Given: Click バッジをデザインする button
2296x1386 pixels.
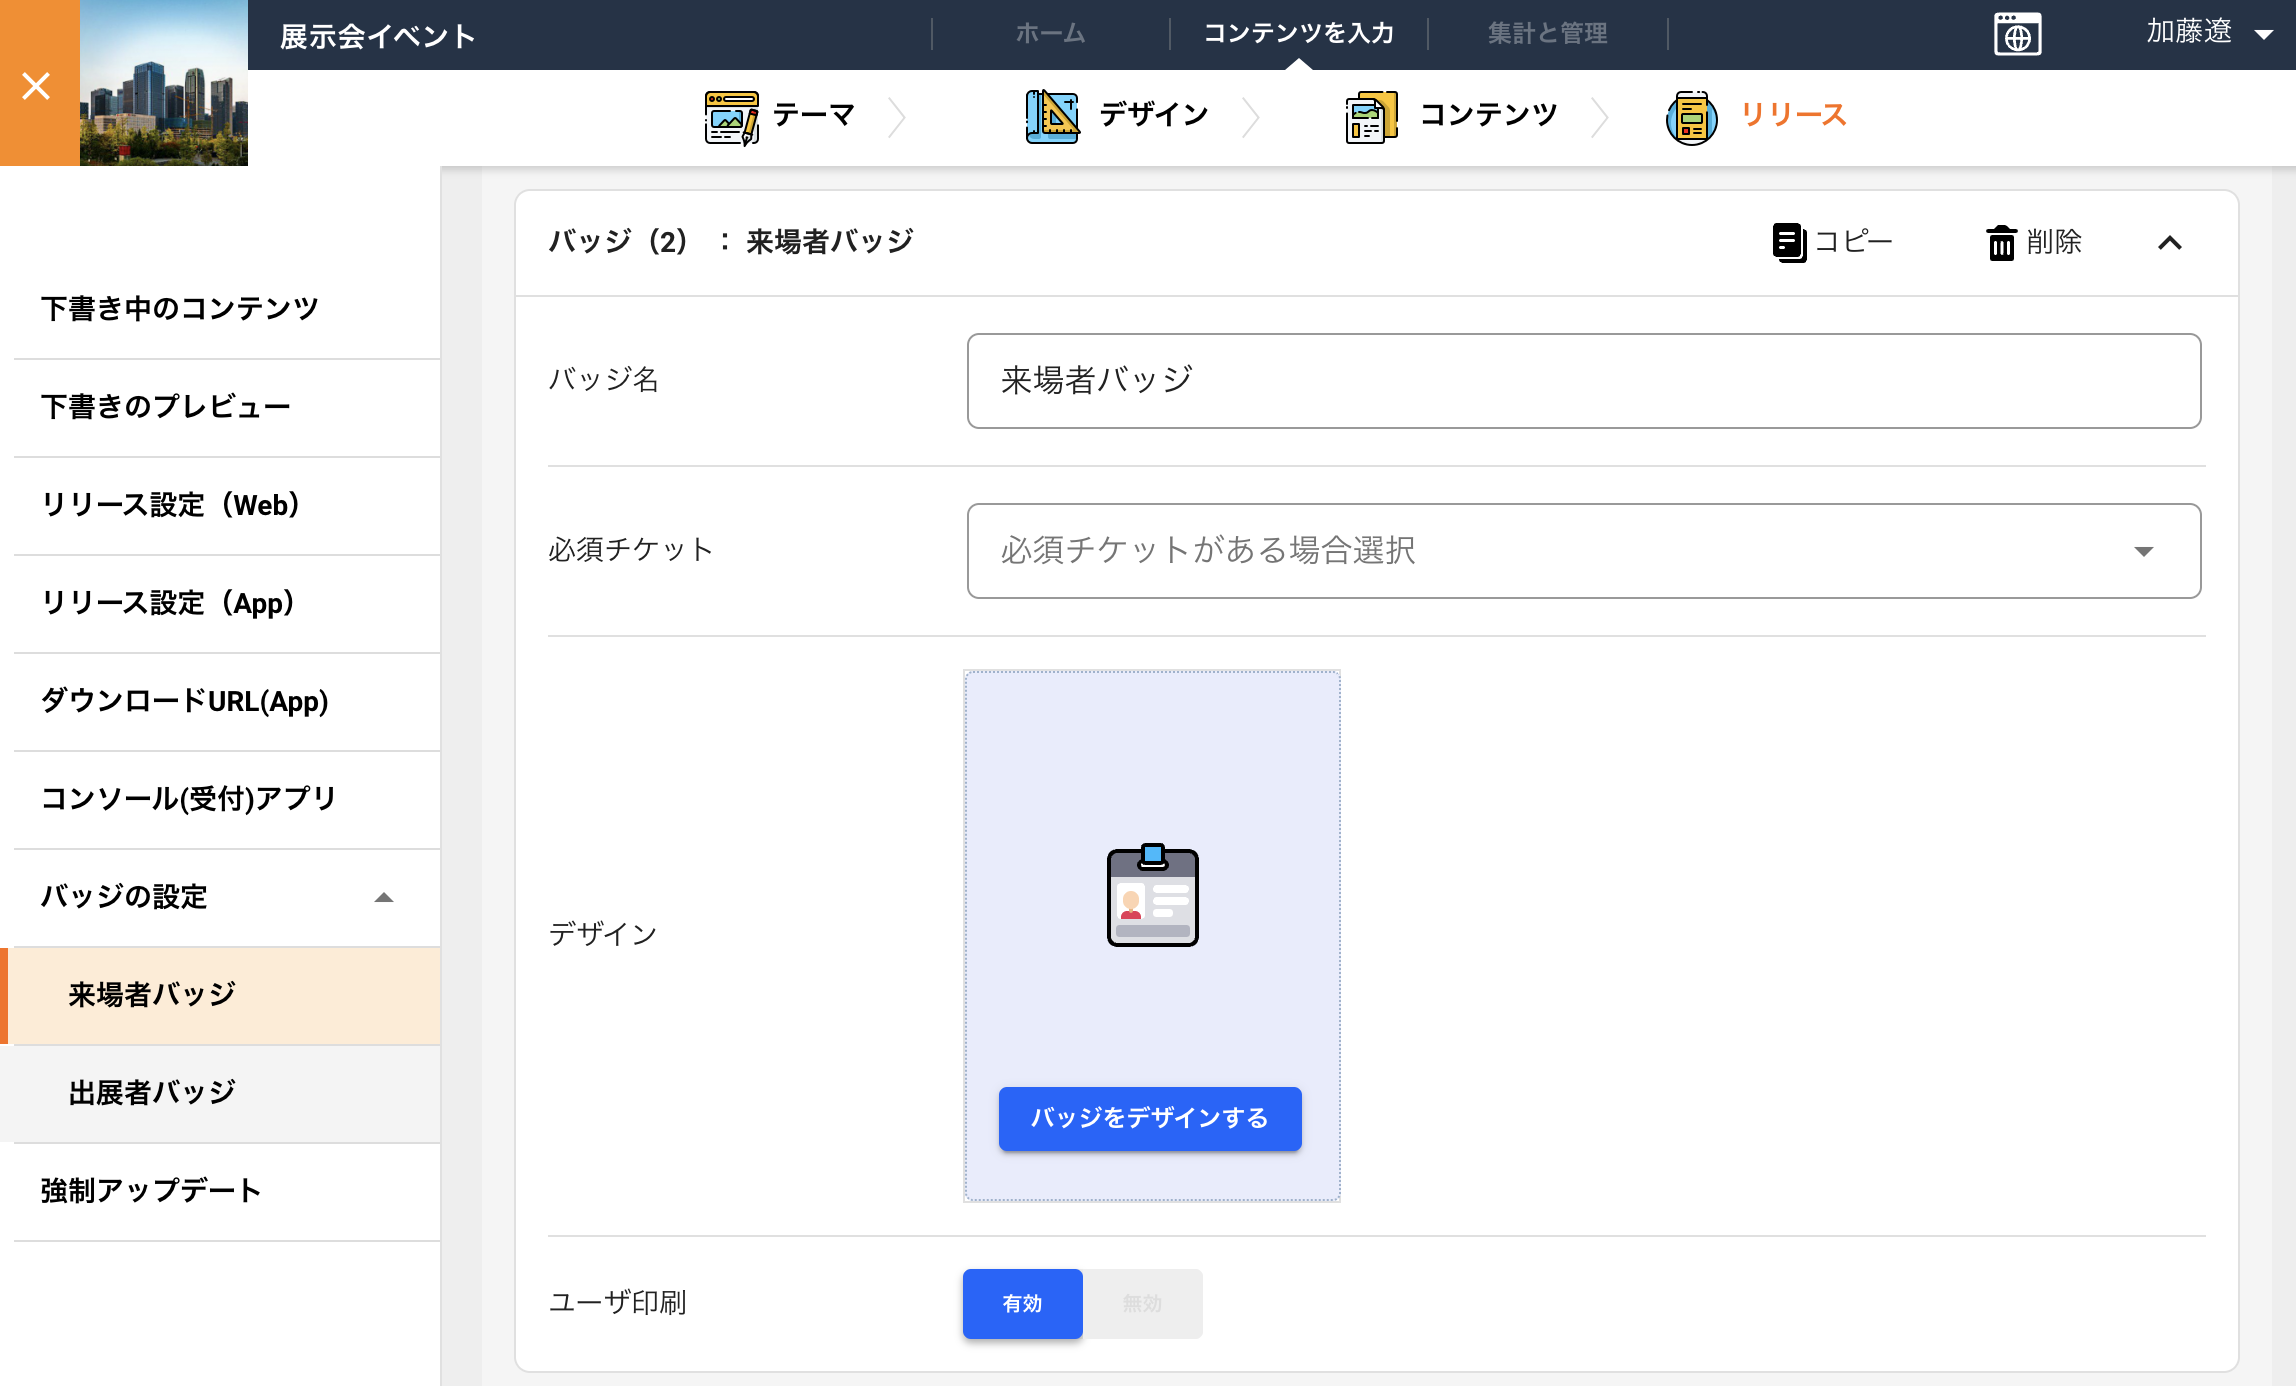Looking at the screenshot, I should pos(1150,1118).
